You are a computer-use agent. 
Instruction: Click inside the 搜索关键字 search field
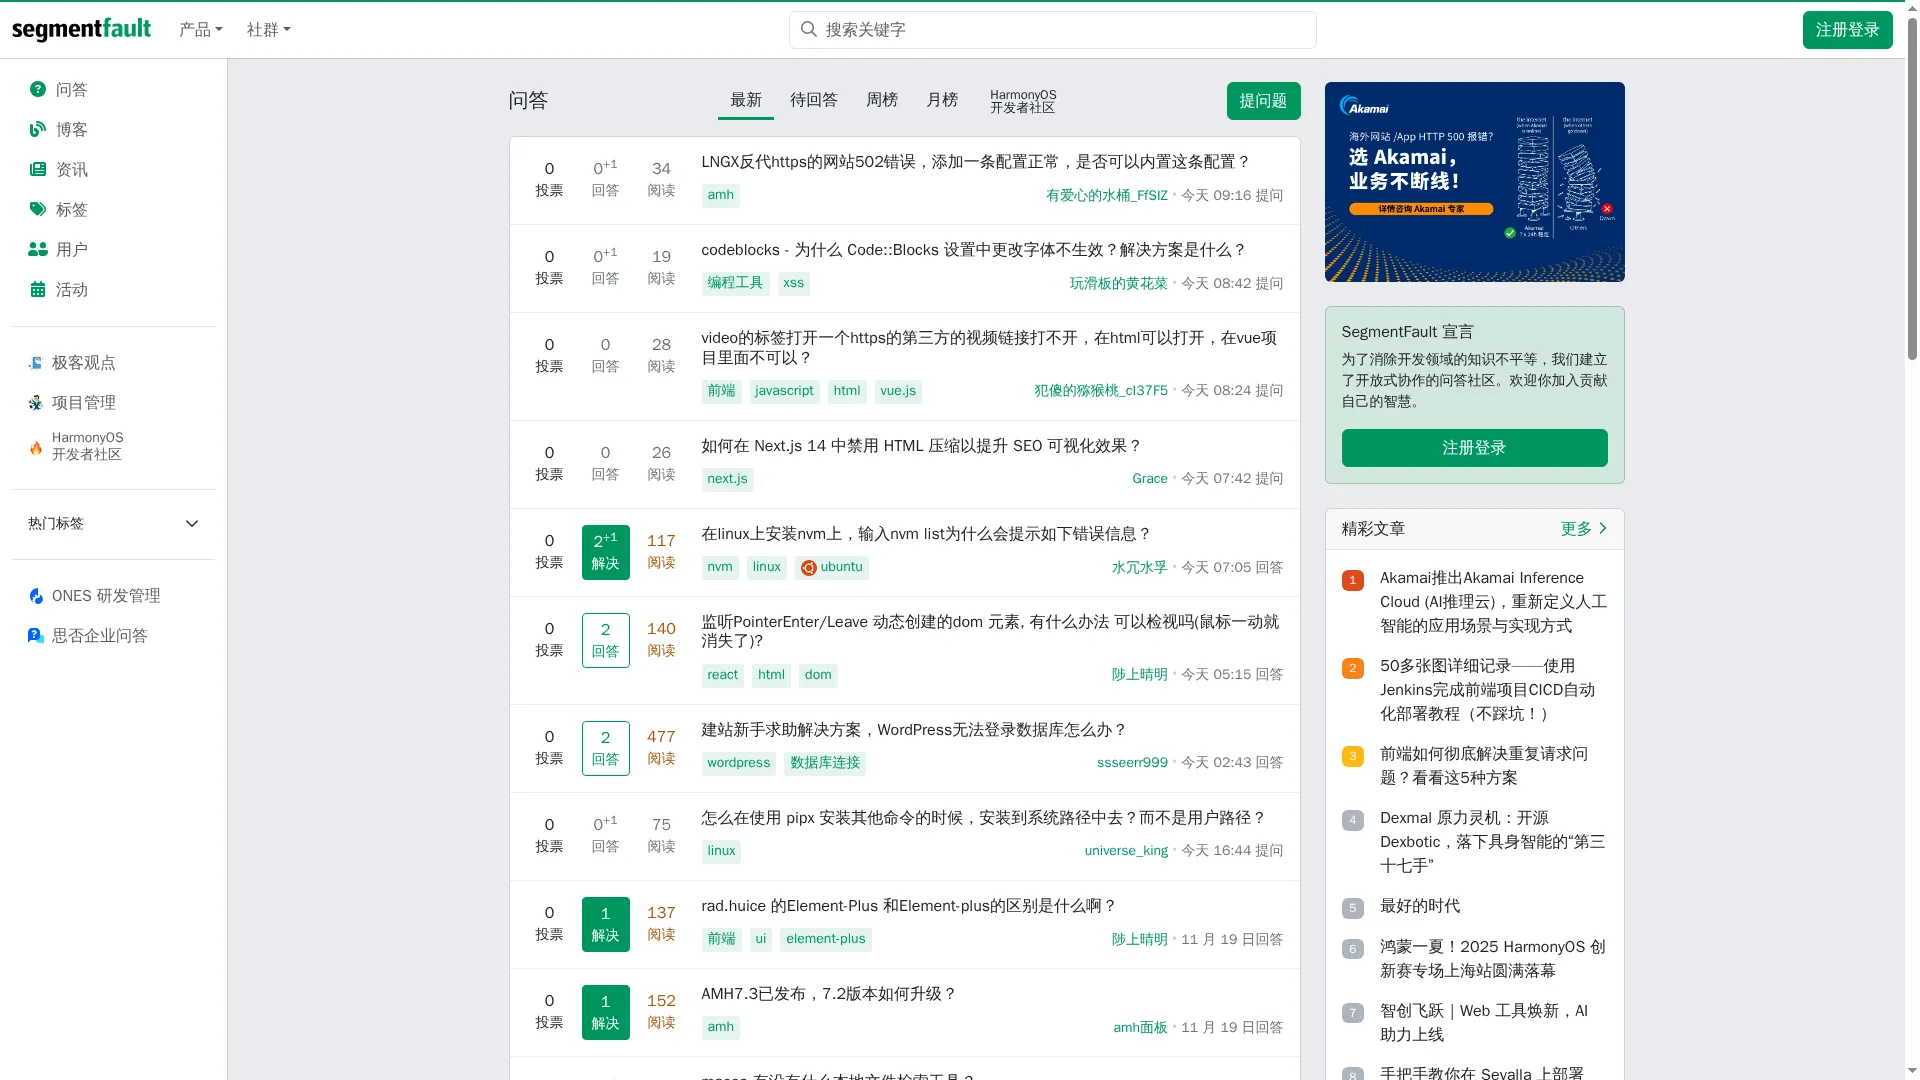coord(1052,29)
